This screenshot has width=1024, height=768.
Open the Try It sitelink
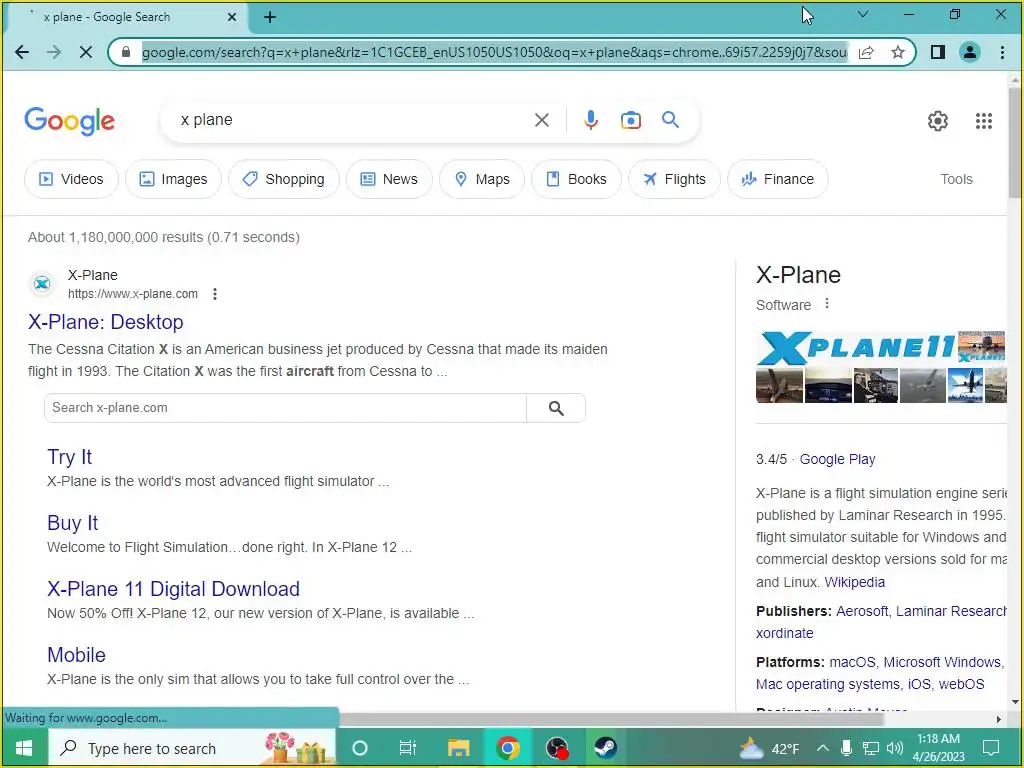coord(69,457)
